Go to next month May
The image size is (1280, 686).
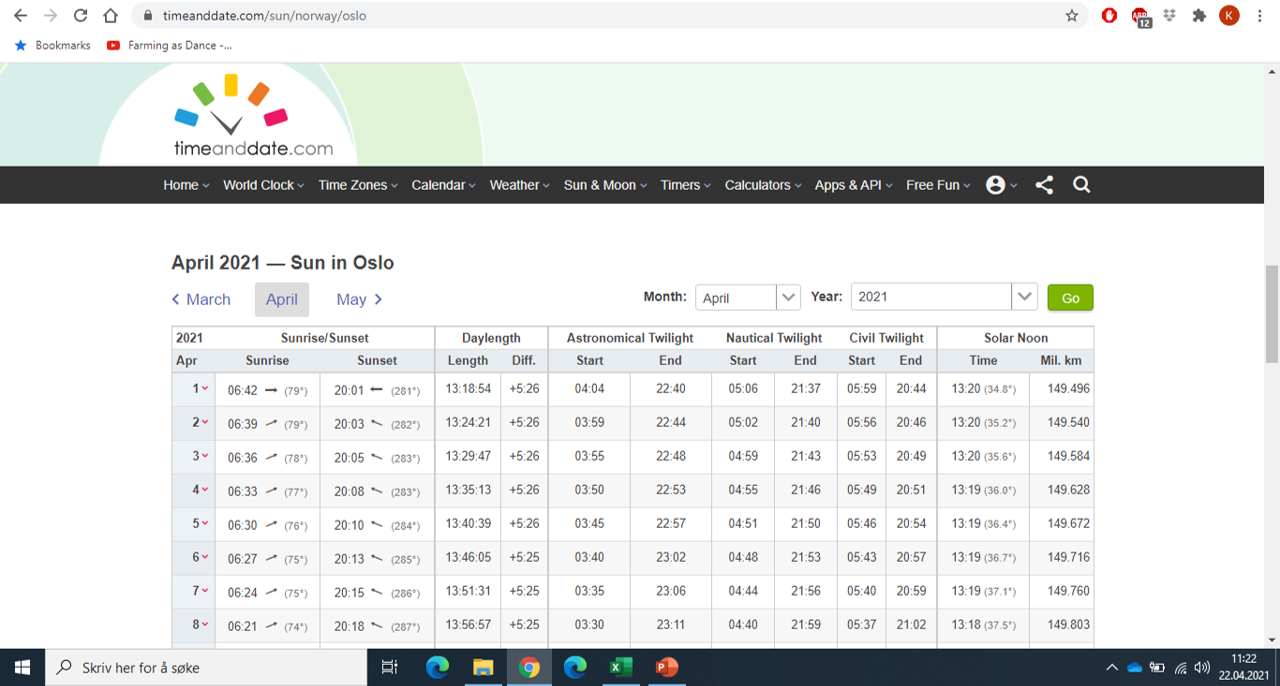tap(359, 299)
